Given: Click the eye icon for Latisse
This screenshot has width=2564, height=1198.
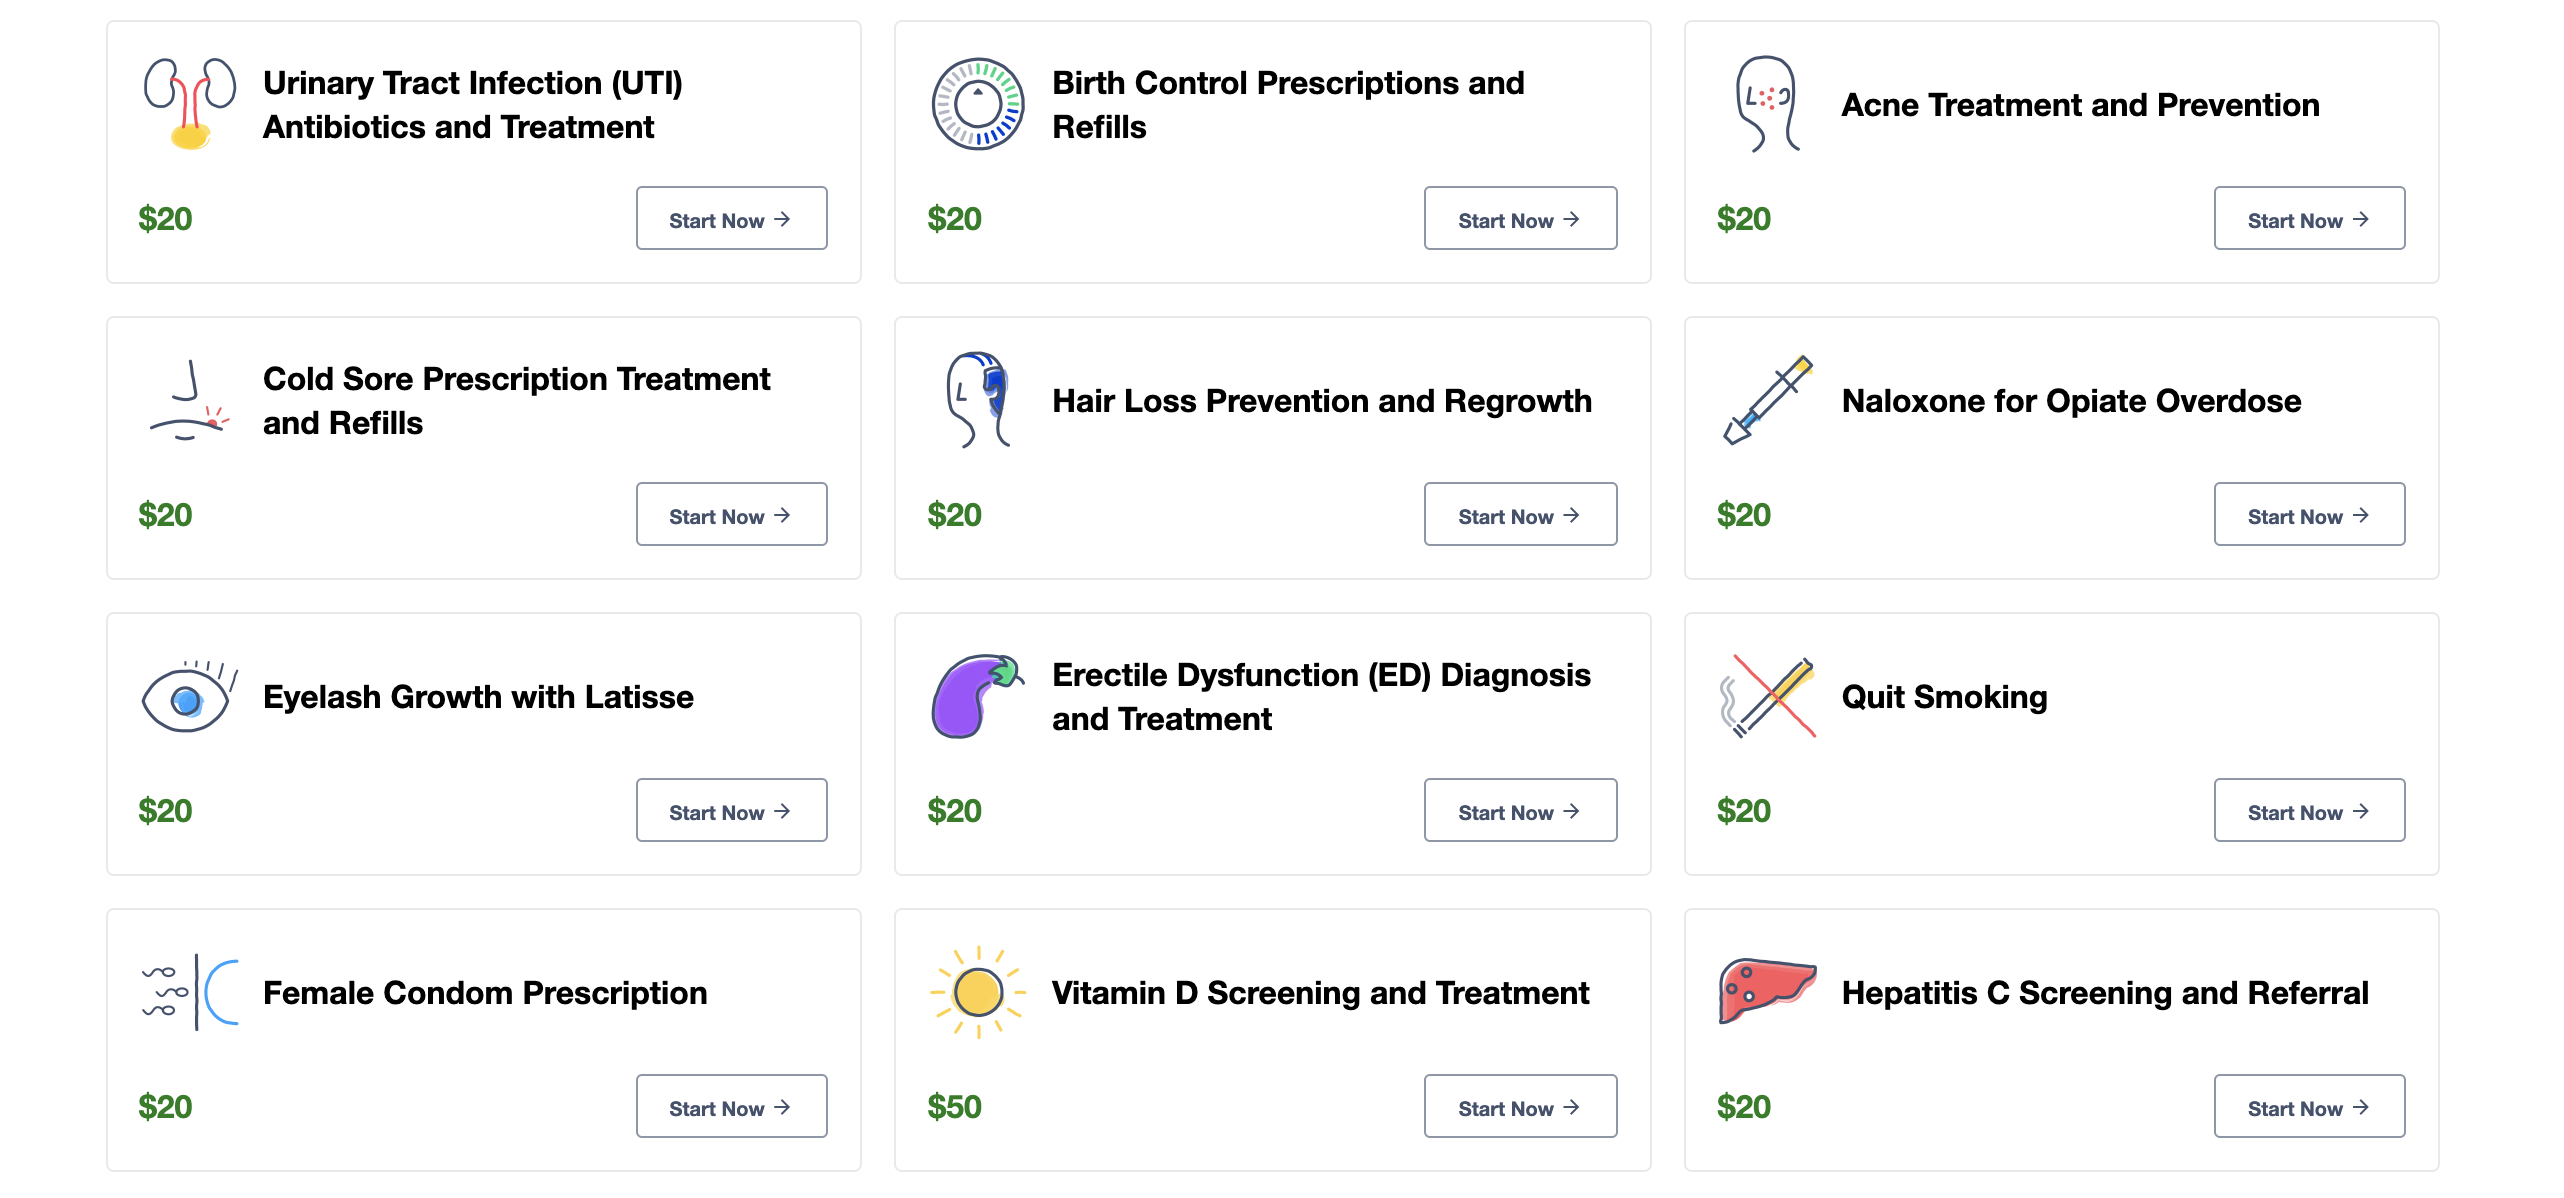Looking at the screenshot, I should coord(189,697).
